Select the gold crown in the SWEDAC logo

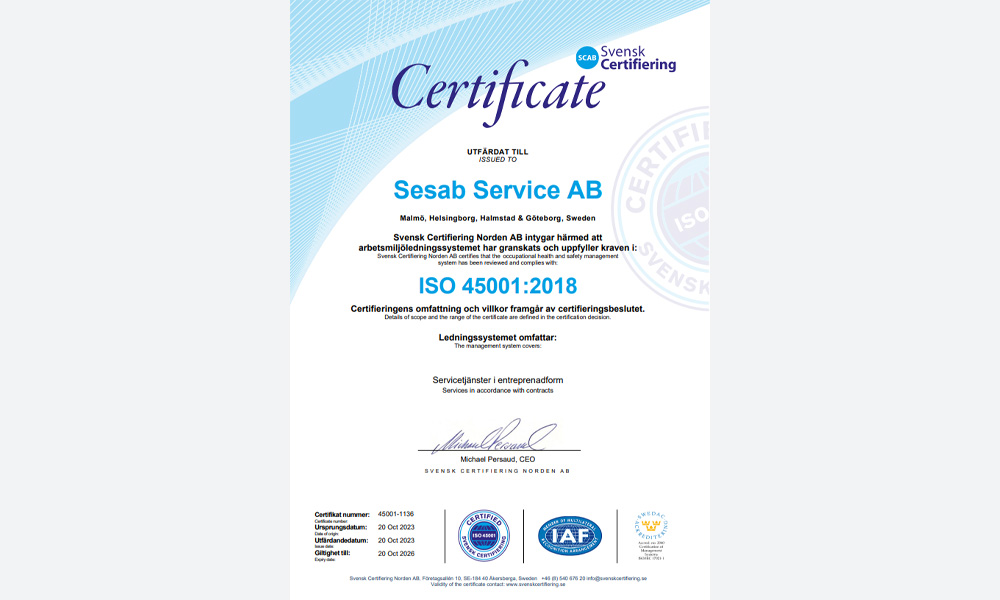[x=651, y=525]
